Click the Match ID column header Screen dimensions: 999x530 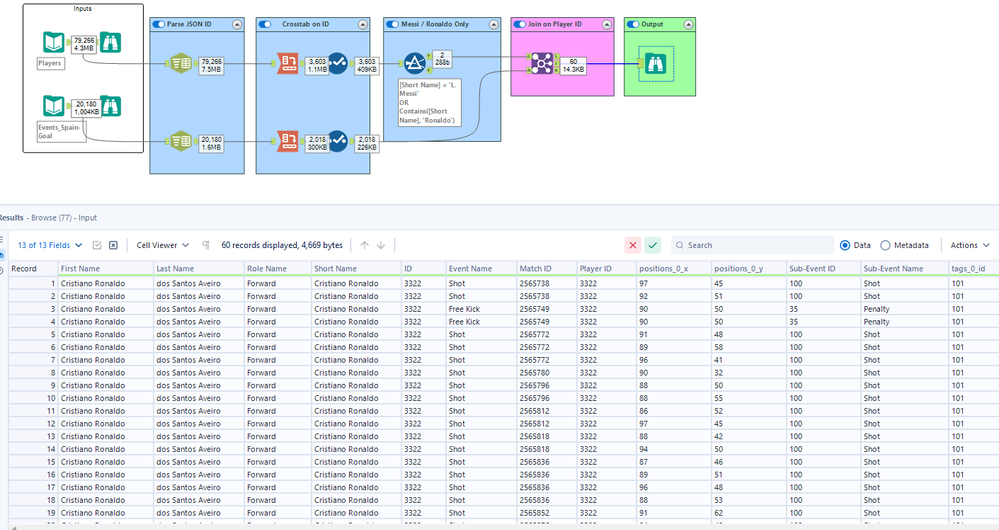[x=547, y=269]
